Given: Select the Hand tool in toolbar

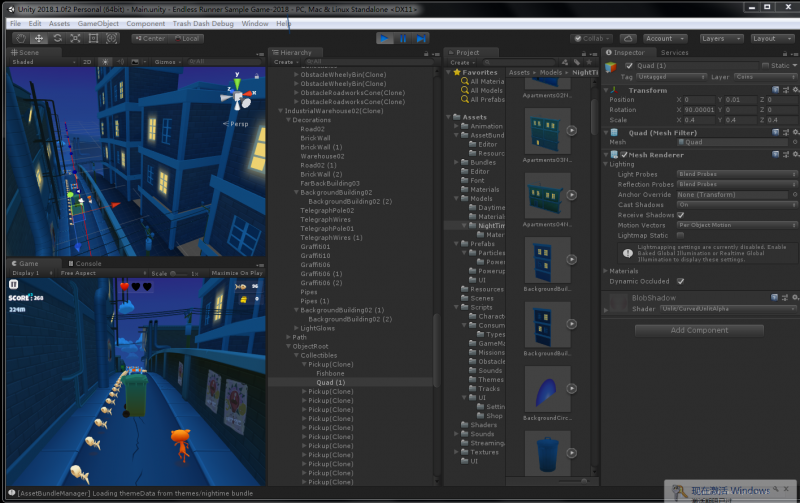Looking at the screenshot, I should click(20, 38).
